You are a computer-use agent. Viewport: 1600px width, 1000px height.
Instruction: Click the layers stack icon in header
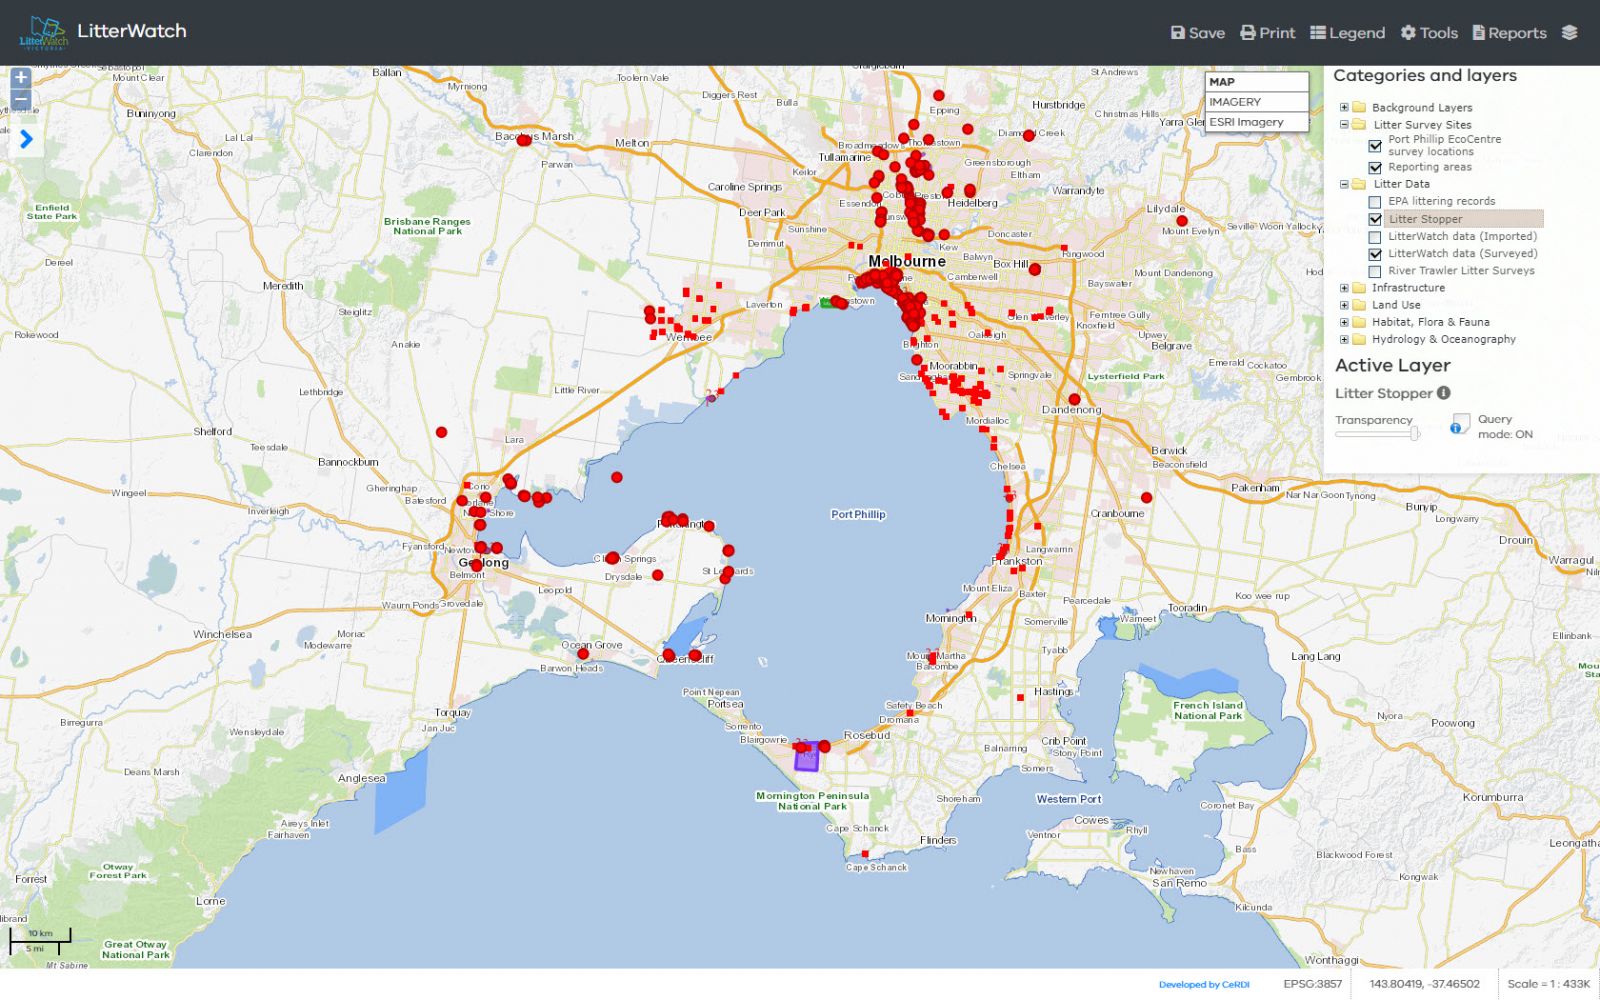click(x=1570, y=33)
